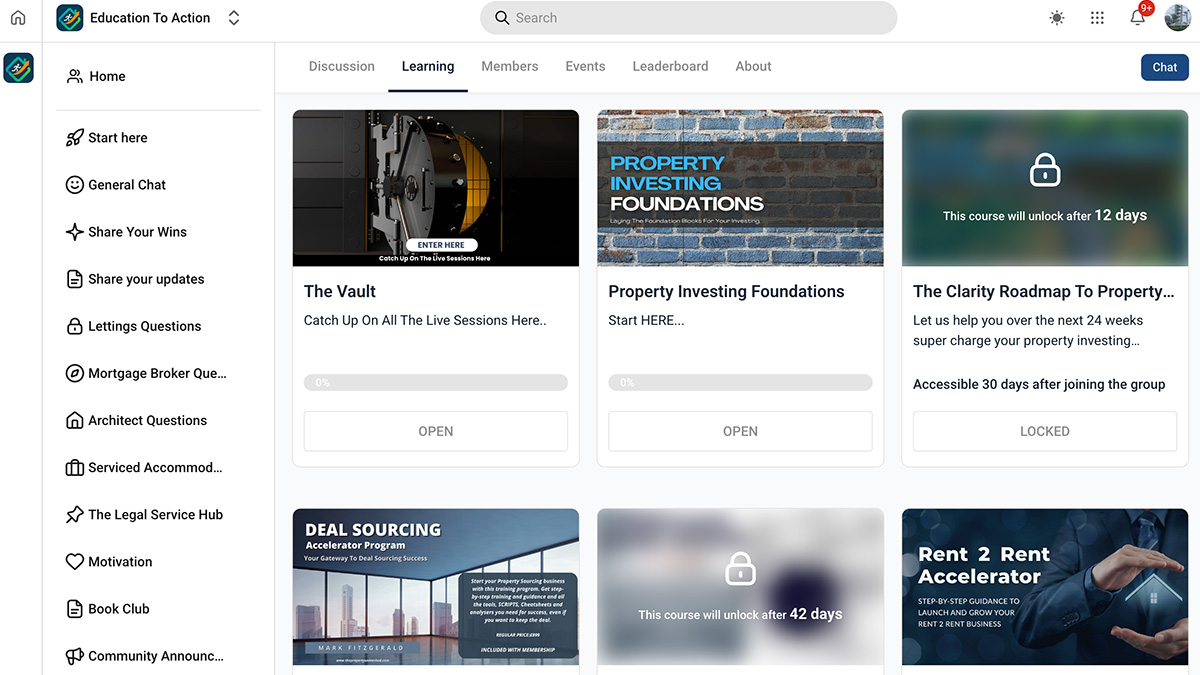Switch to the Leaderboard tab
Screen dimensions: 1200x675
click(670, 66)
